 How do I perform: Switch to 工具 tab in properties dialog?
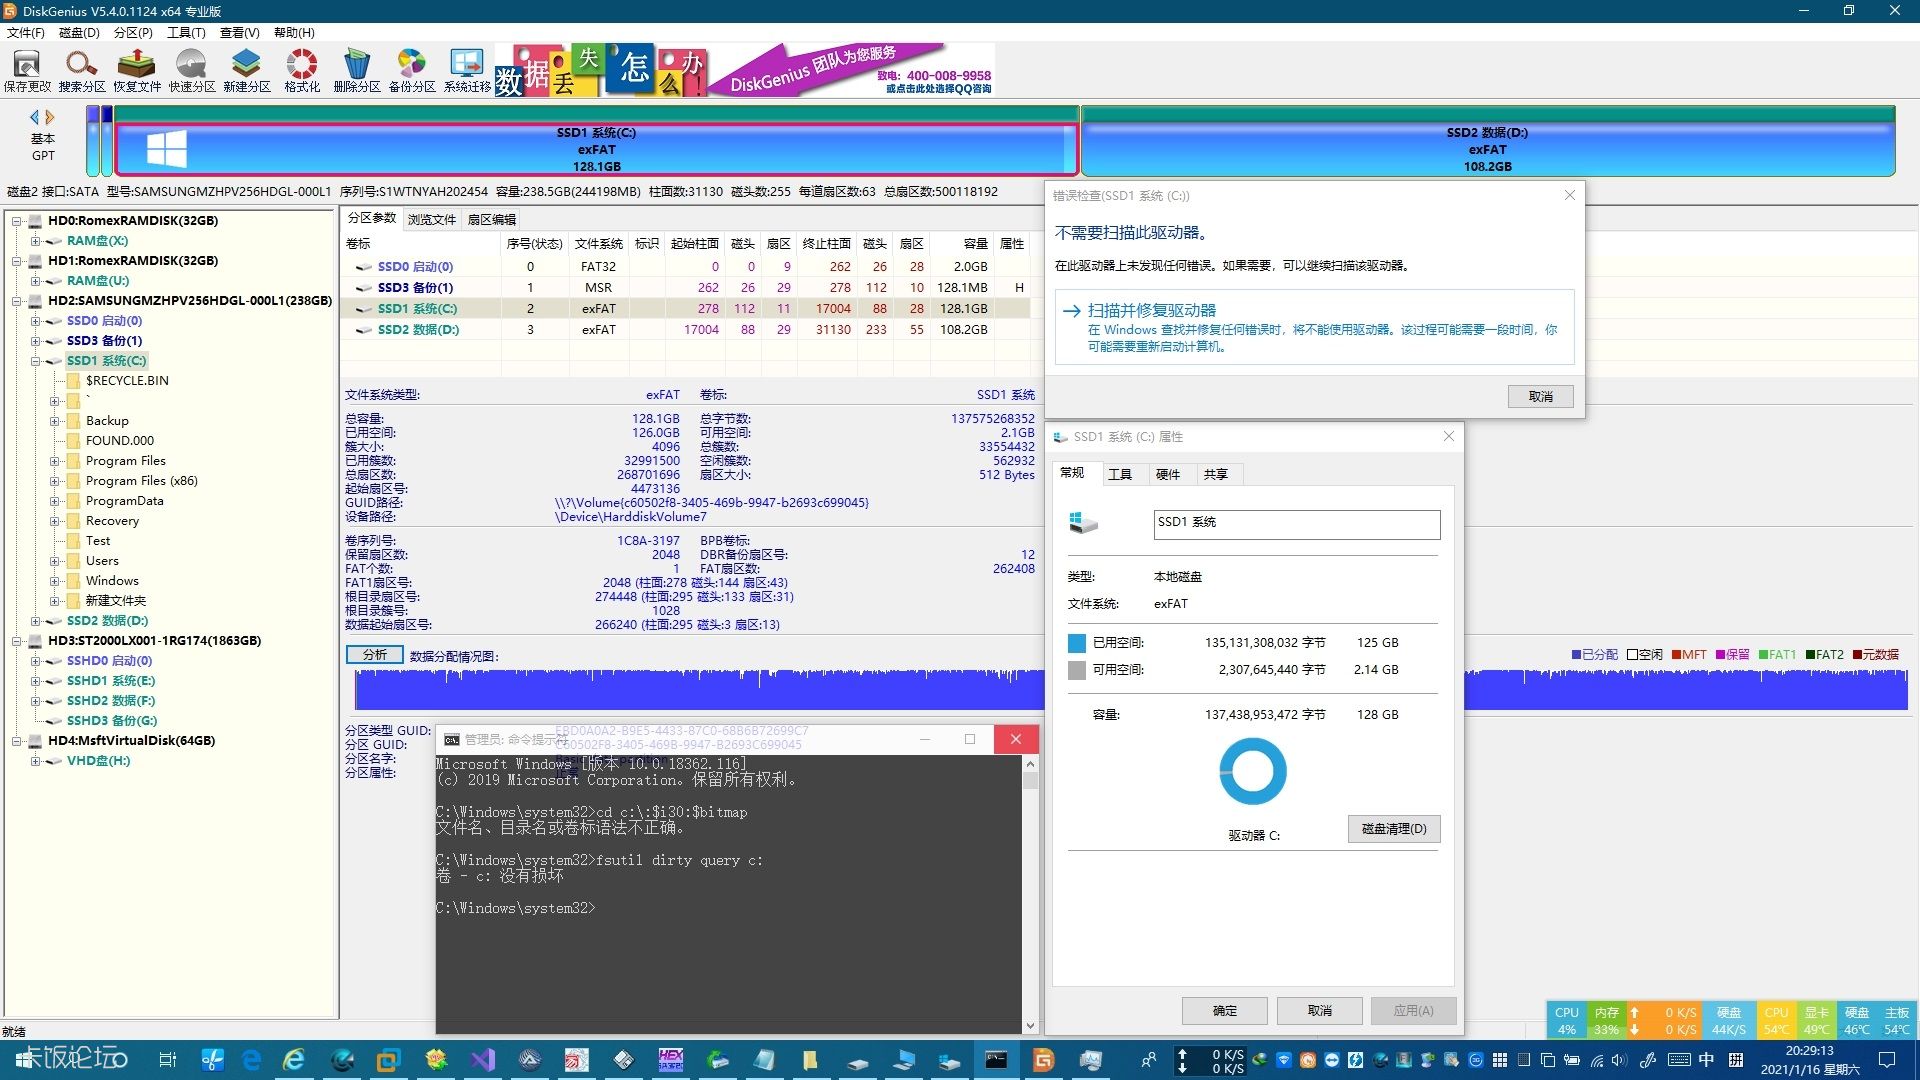coord(1120,474)
